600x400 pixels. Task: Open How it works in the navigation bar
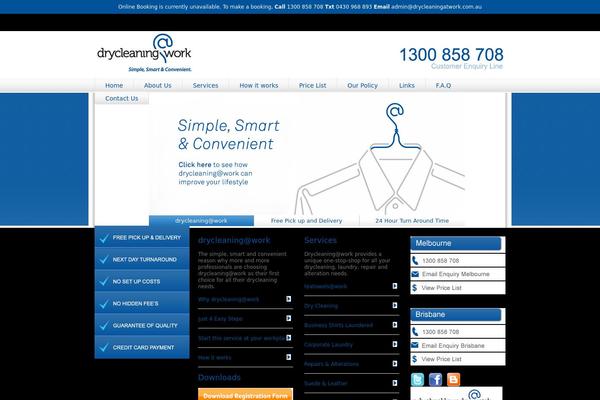tap(259, 85)
